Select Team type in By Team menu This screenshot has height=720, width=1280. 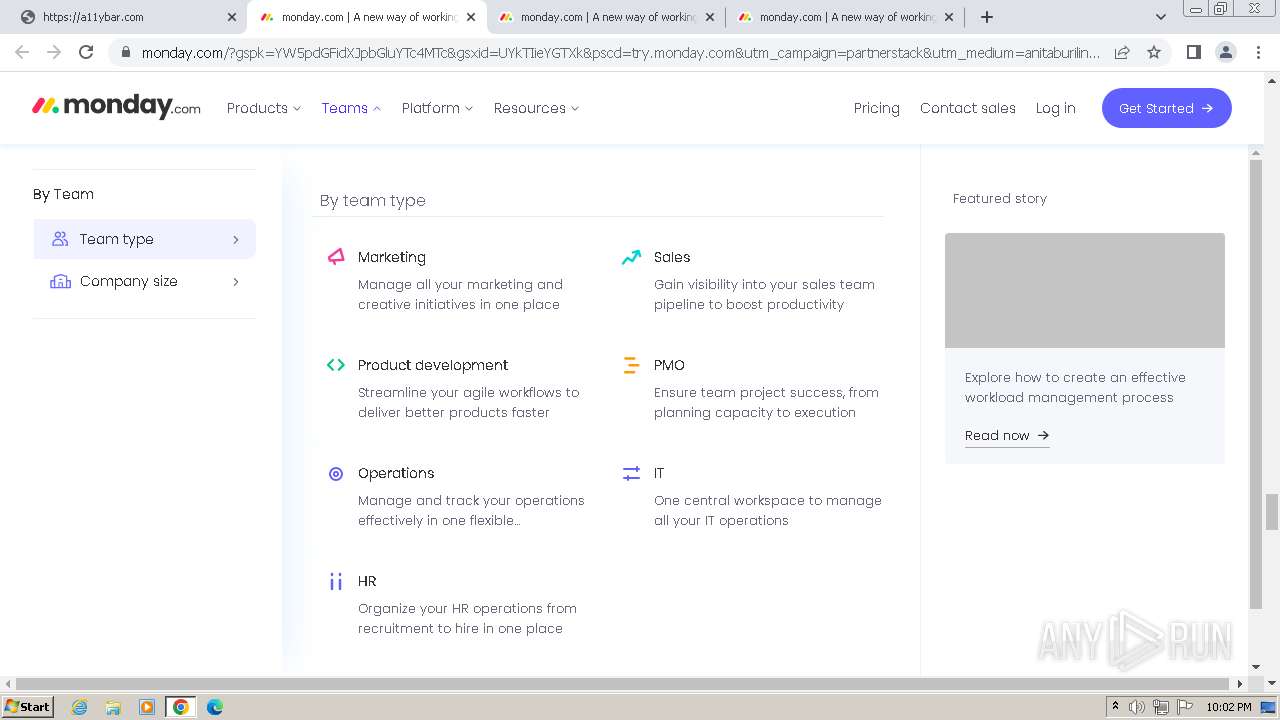[144, 239]
